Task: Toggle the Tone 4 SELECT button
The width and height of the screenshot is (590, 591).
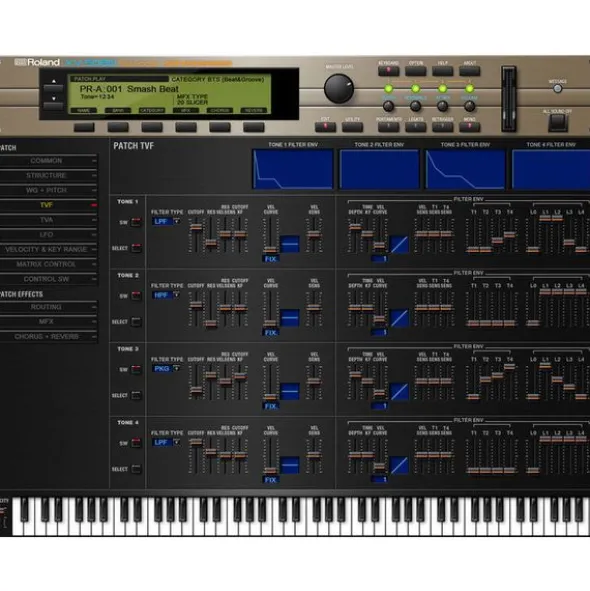Action: 136,469
